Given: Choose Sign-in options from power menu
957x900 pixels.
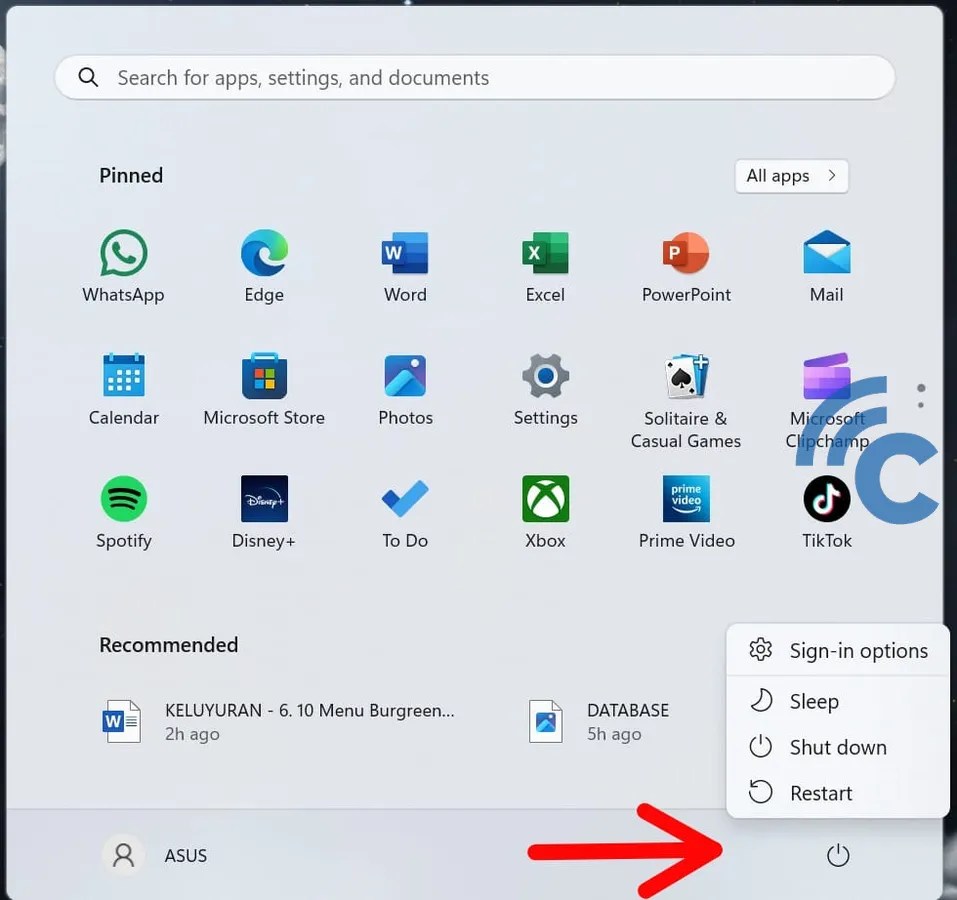Looking at the screenshot, I should 837,650.
